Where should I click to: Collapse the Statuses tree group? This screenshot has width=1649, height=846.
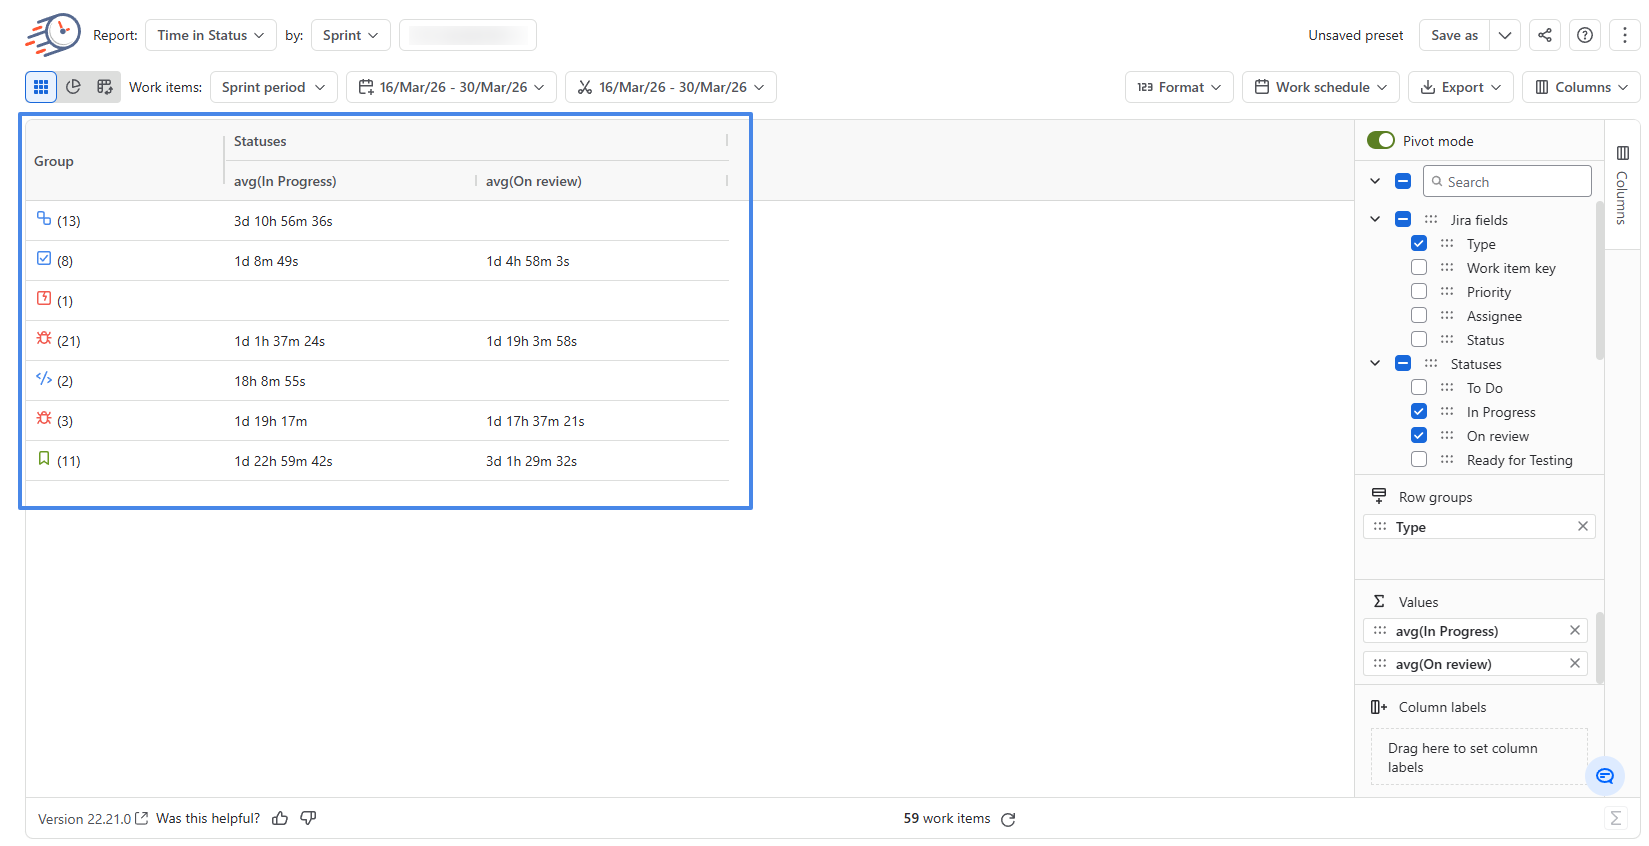[x=1375, y=363]
